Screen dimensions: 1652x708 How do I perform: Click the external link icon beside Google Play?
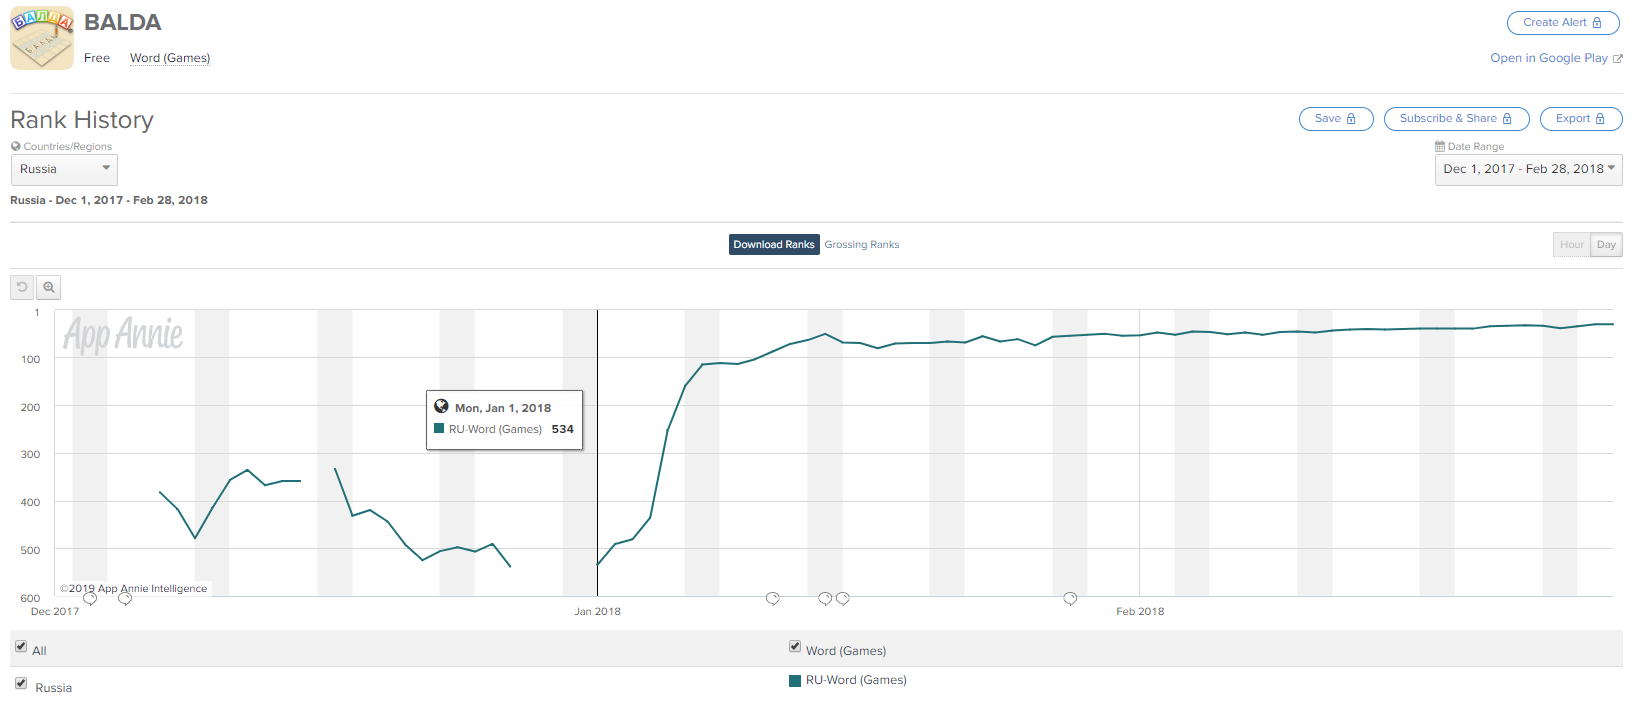[1617, 59]
